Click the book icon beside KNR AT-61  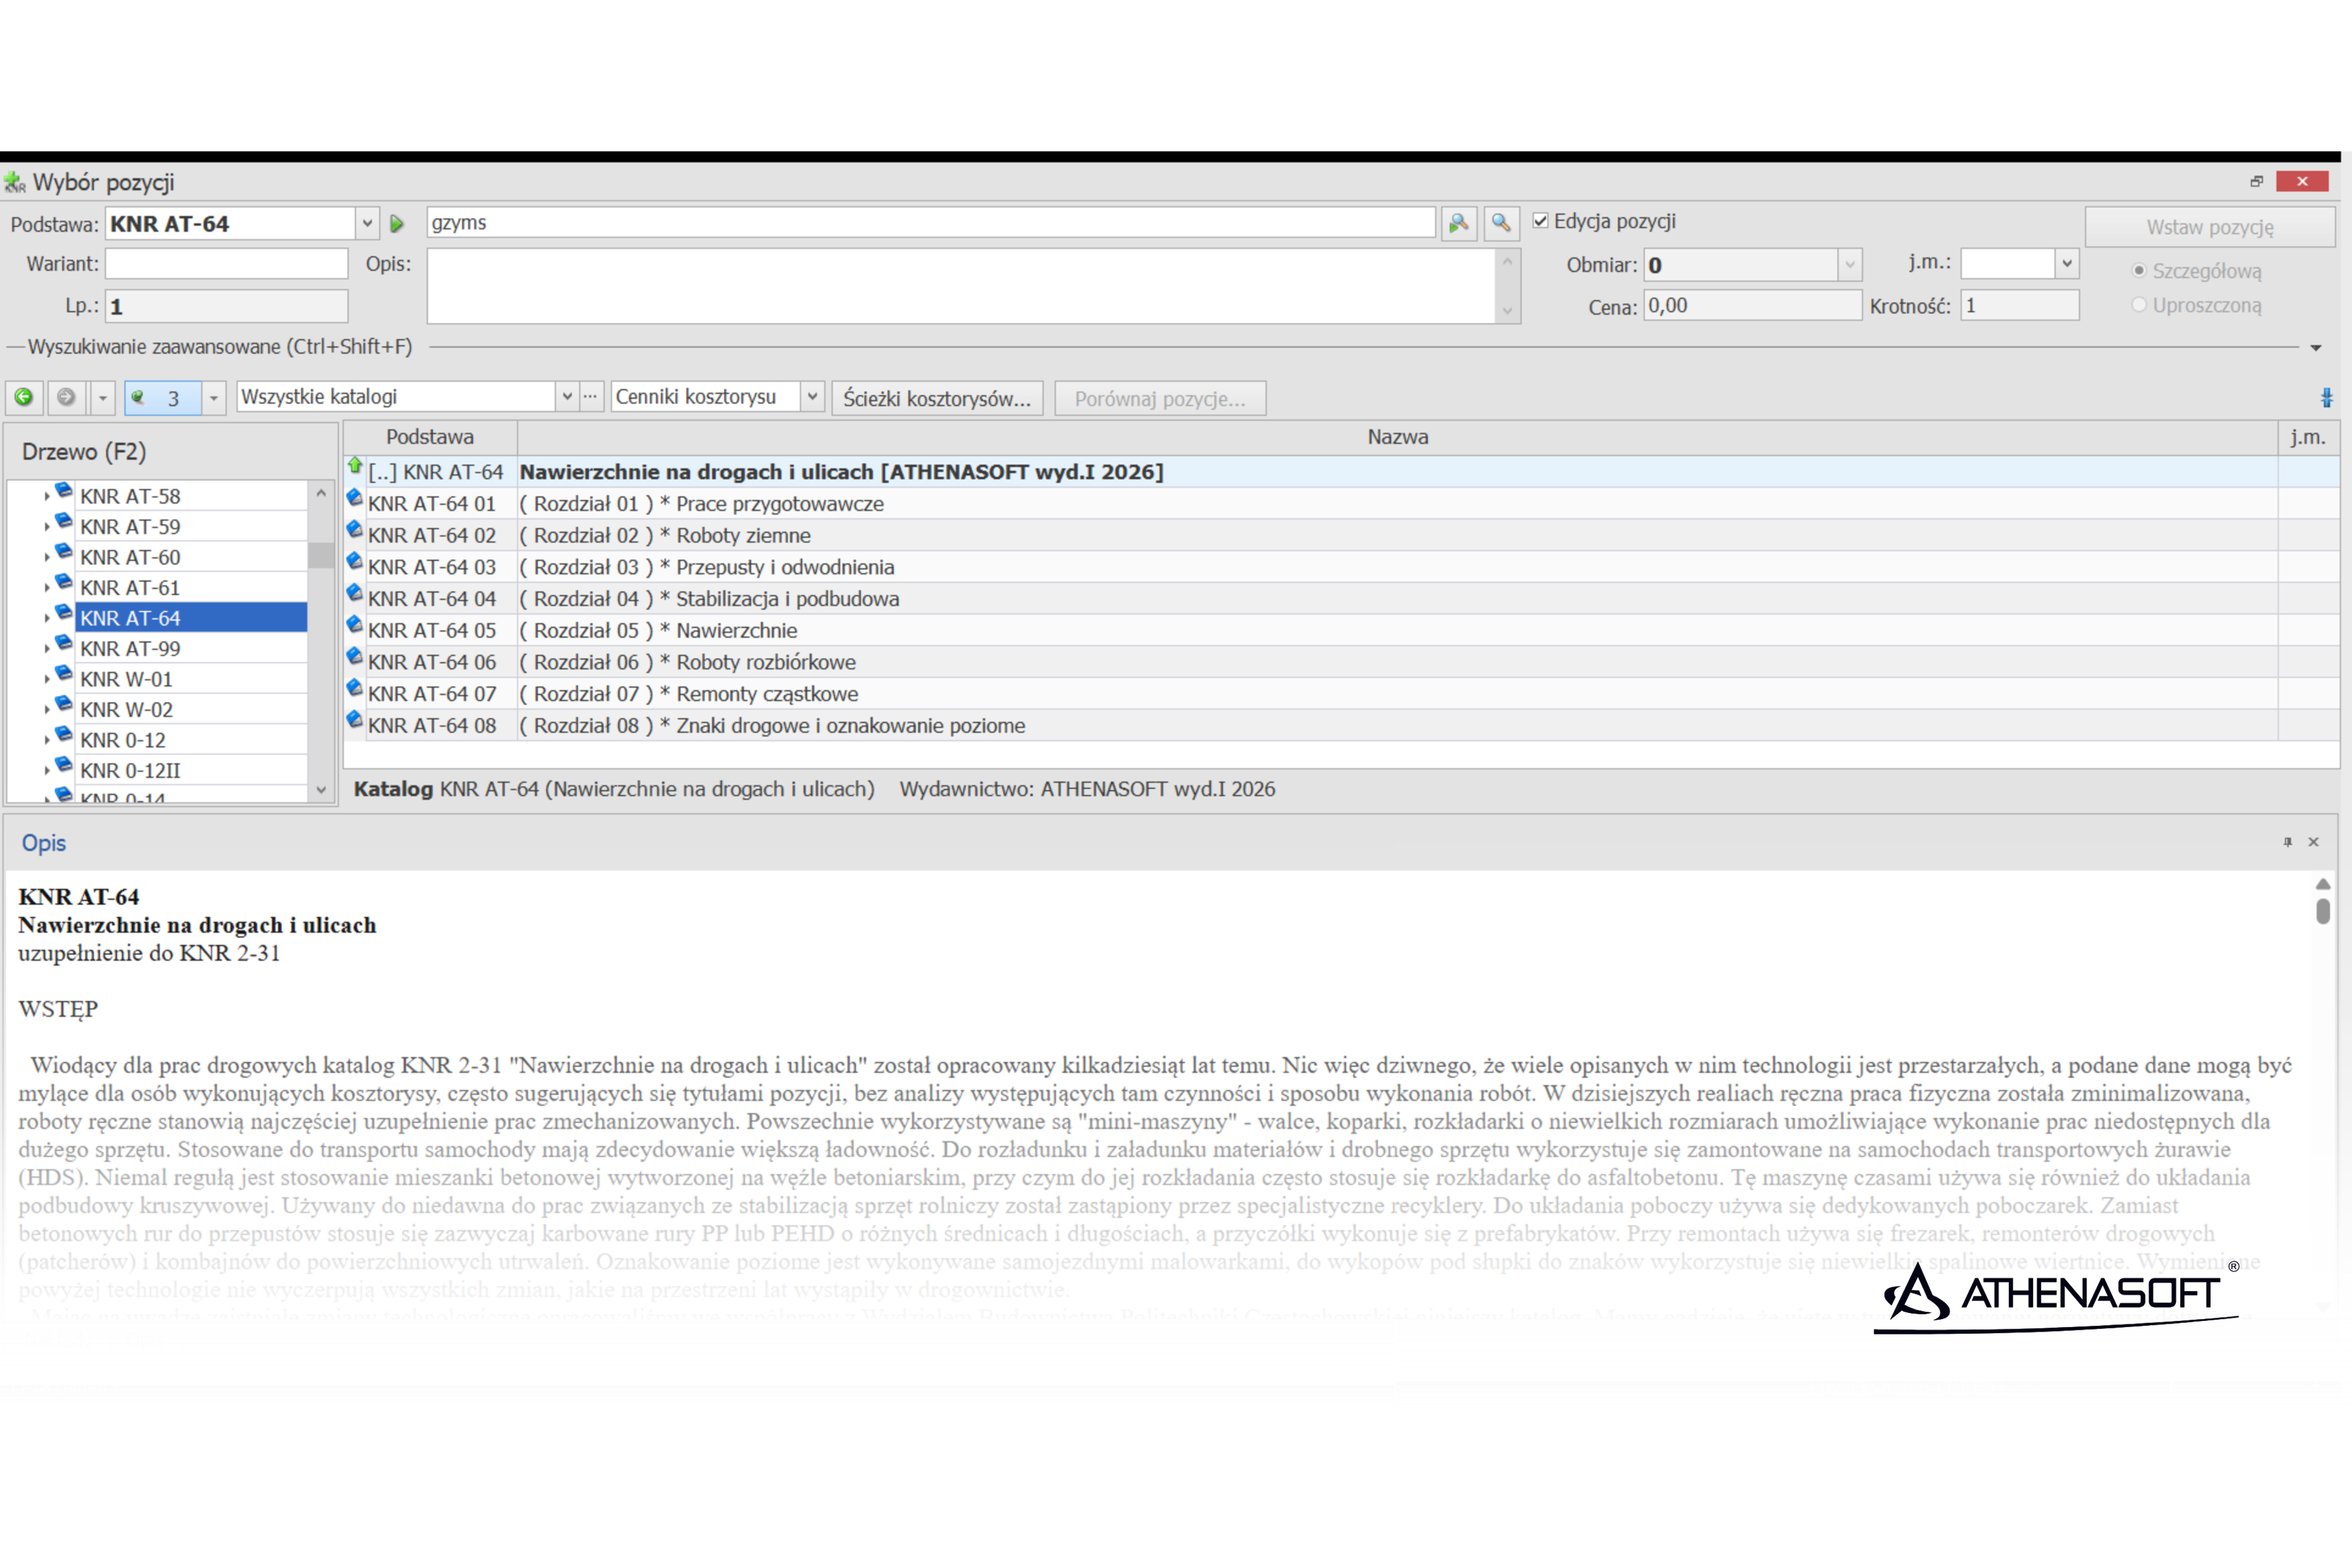coord(64,582)
